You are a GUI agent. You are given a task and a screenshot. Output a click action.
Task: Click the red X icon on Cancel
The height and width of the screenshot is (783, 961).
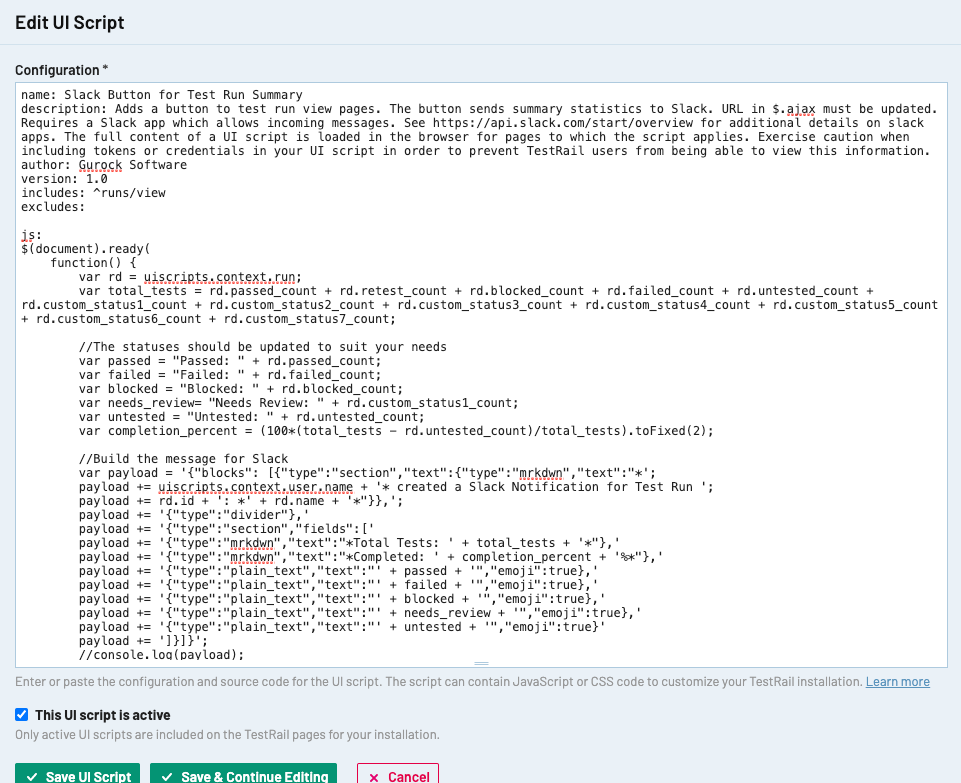(x=374, y=776)
